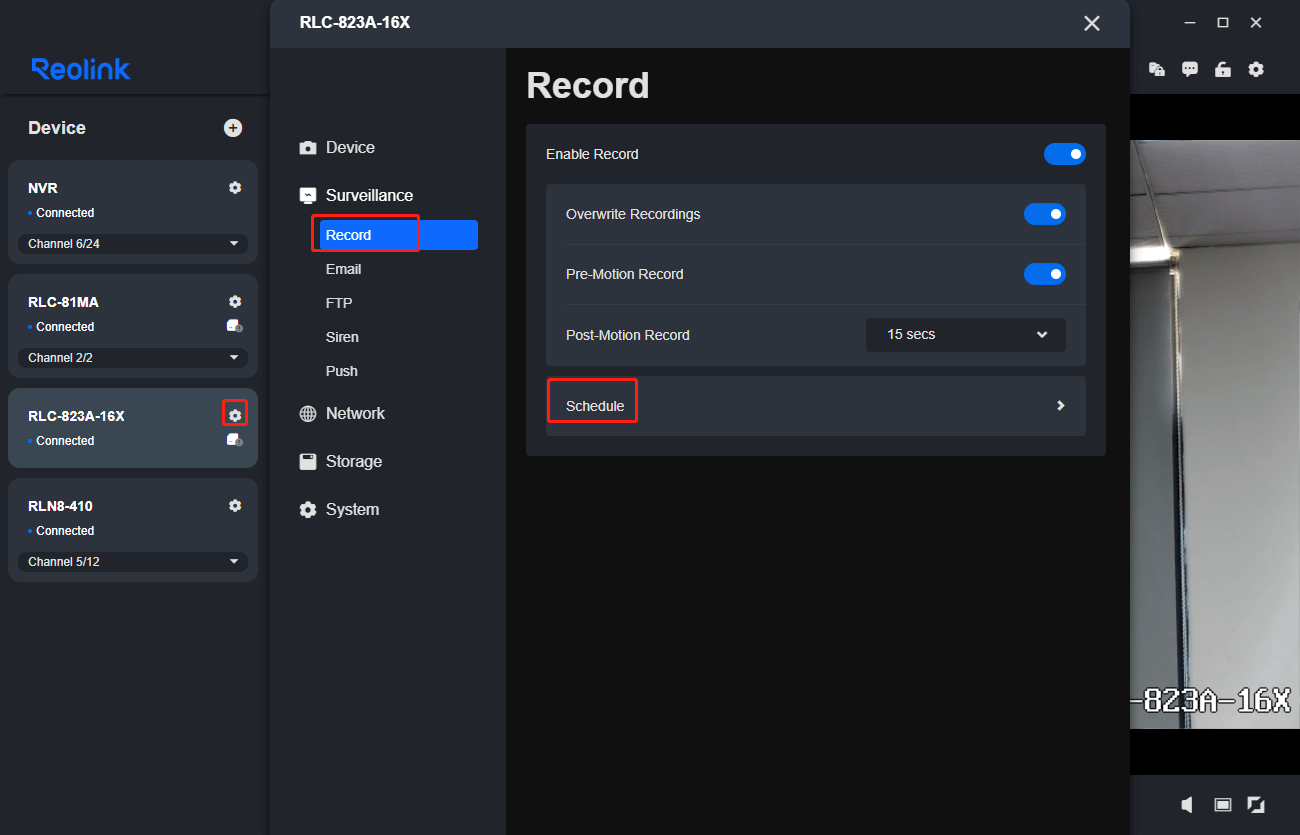The width and height of the screenshot is (1300, 835).
Task: Add a new device with plus icon
Action: click(233, 128)
